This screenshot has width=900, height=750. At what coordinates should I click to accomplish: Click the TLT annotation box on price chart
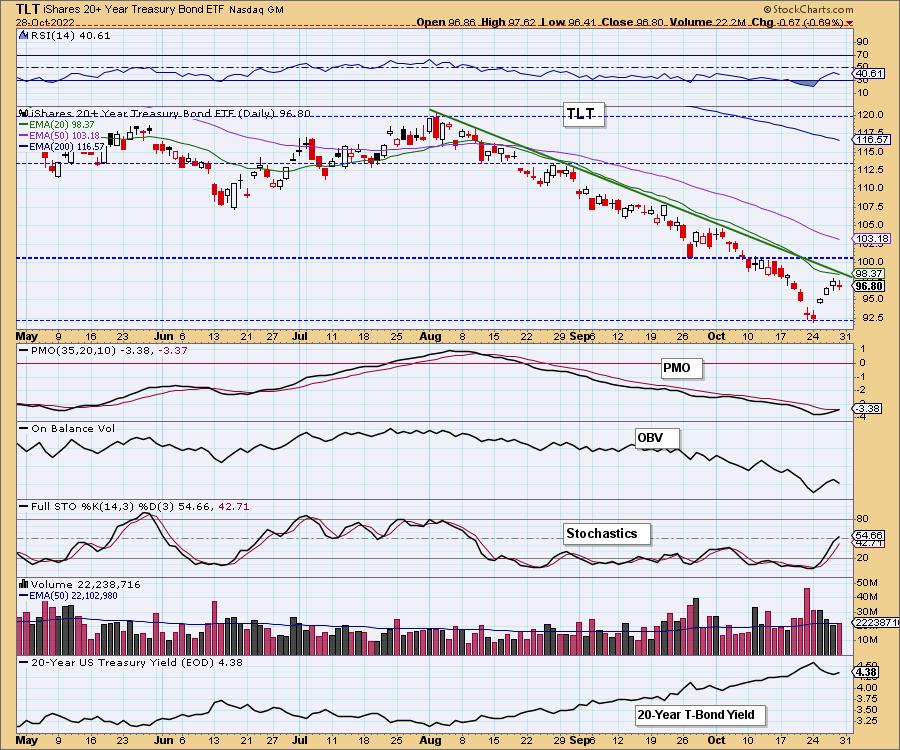(x=584, y=114)
